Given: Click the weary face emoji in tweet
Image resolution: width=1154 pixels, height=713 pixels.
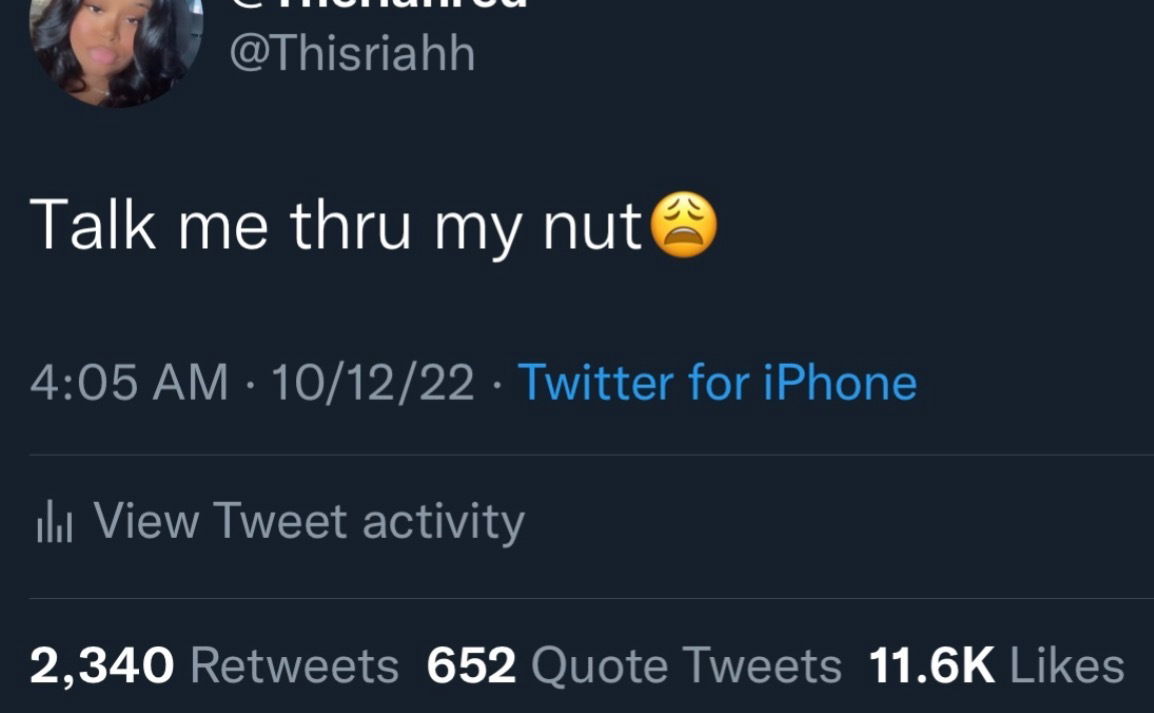Looking at the screenshot, I should click(684, 226).
